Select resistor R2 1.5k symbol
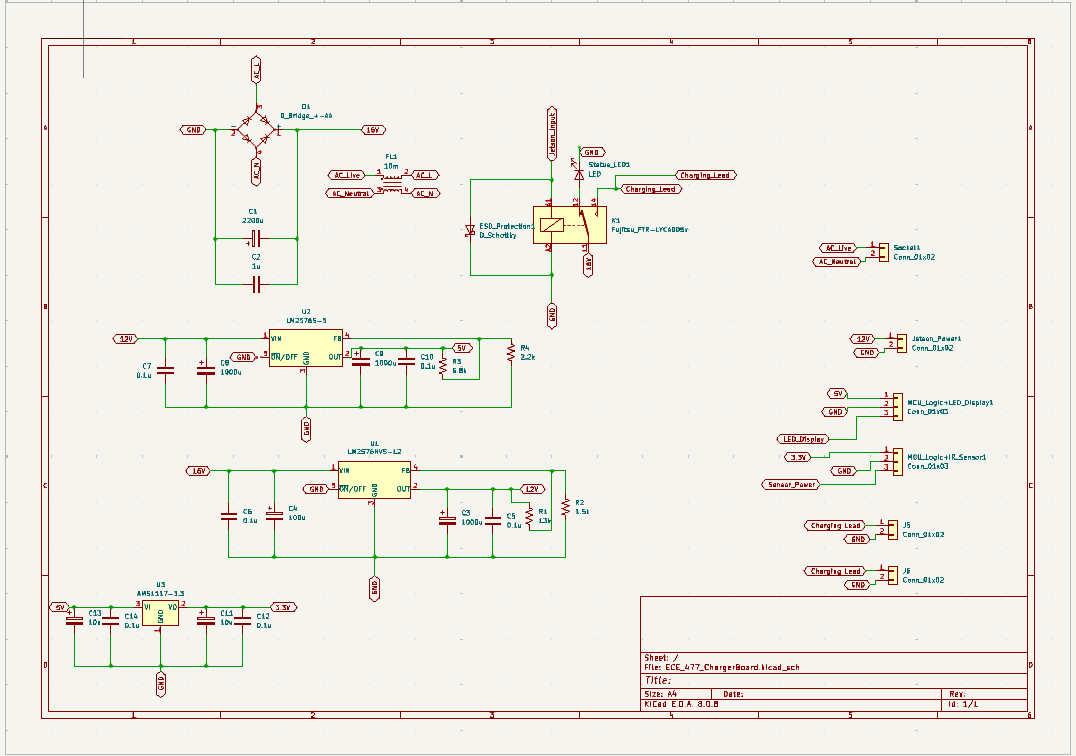This screenshot has height=756, width=1076. pos(565,507)
